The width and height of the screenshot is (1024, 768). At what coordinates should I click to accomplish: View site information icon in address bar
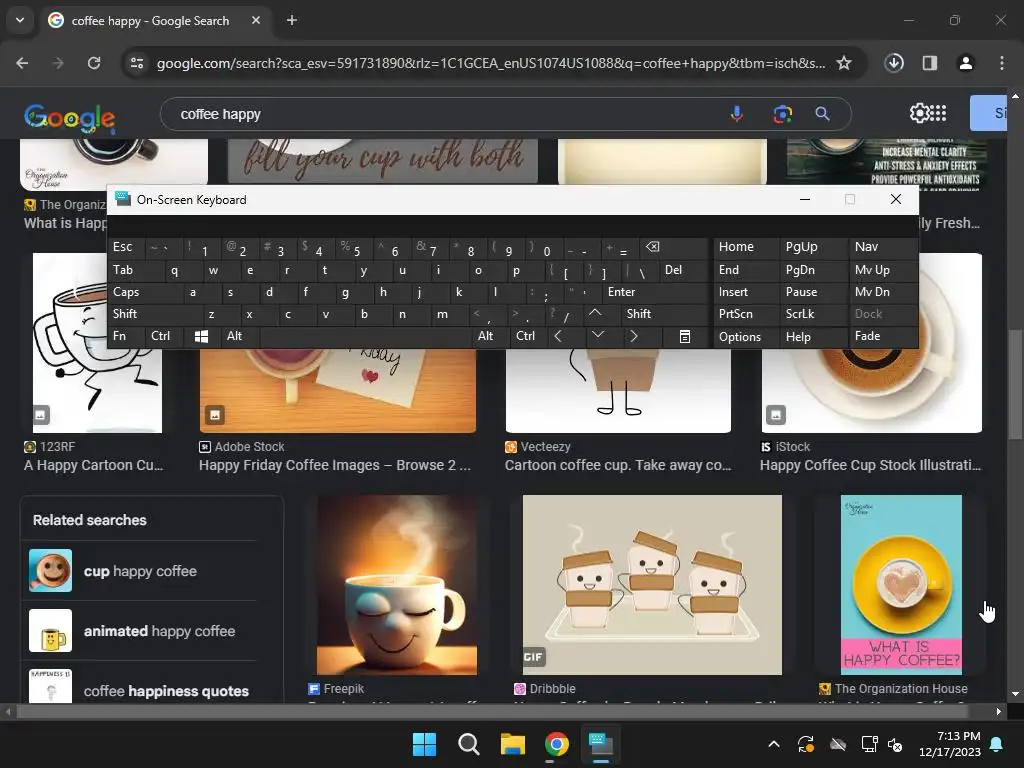click(137, 63)
